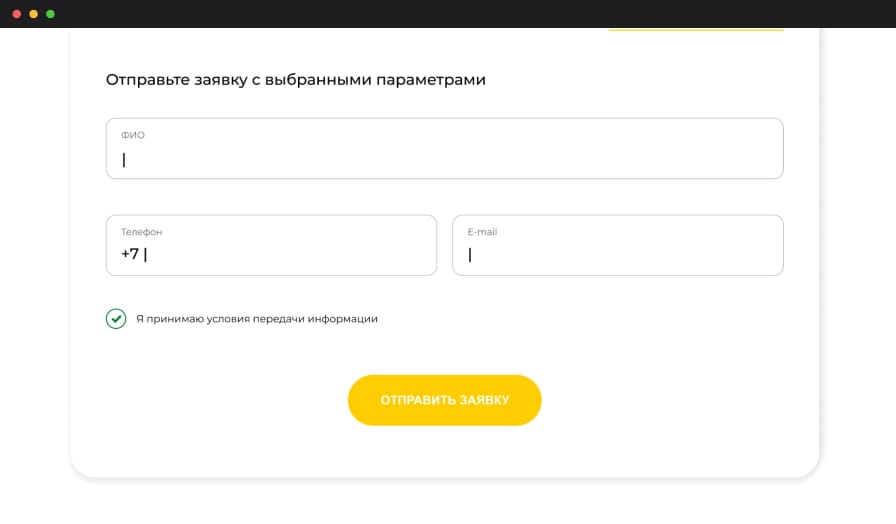
Task: Minimize the window using the yellow dot
Action: (x=34, y=14)
